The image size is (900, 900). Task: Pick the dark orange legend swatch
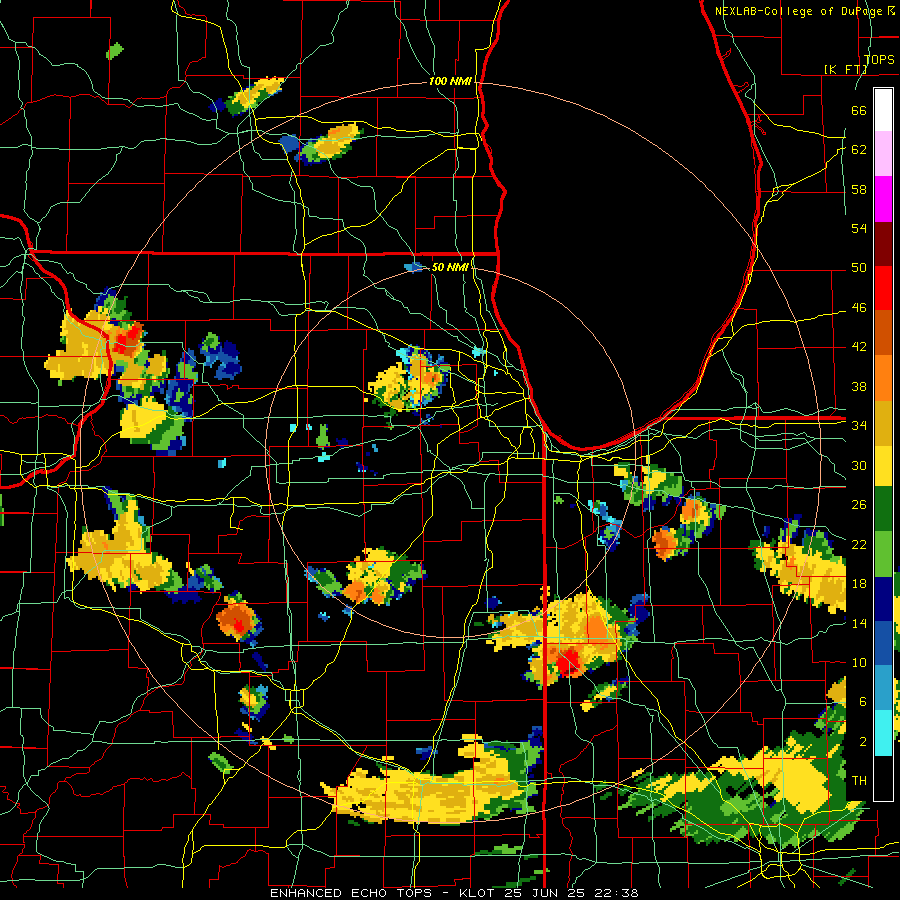(883, 332)
